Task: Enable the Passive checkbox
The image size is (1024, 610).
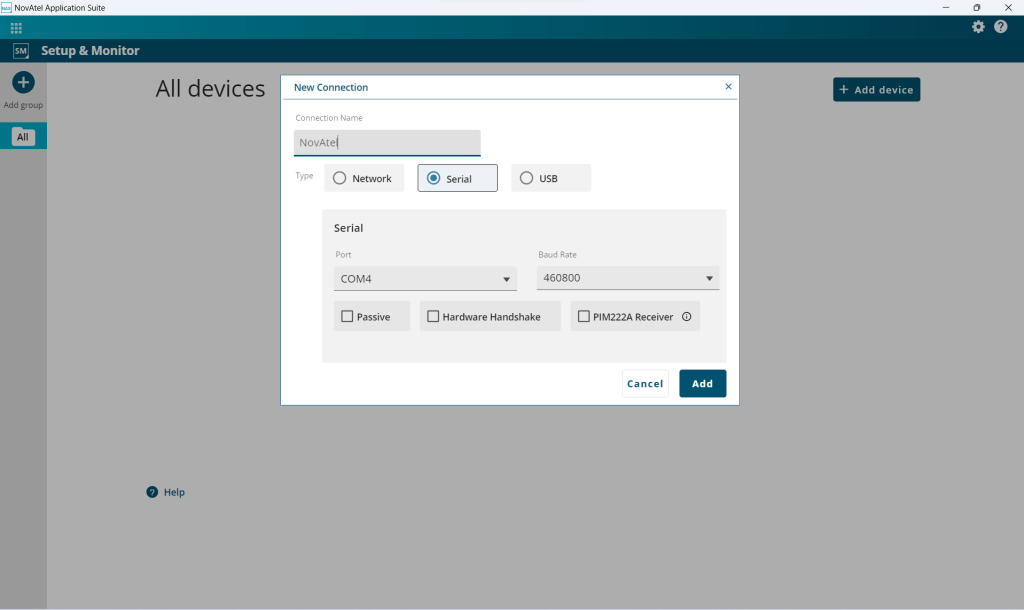Action: tap(345, 315)
